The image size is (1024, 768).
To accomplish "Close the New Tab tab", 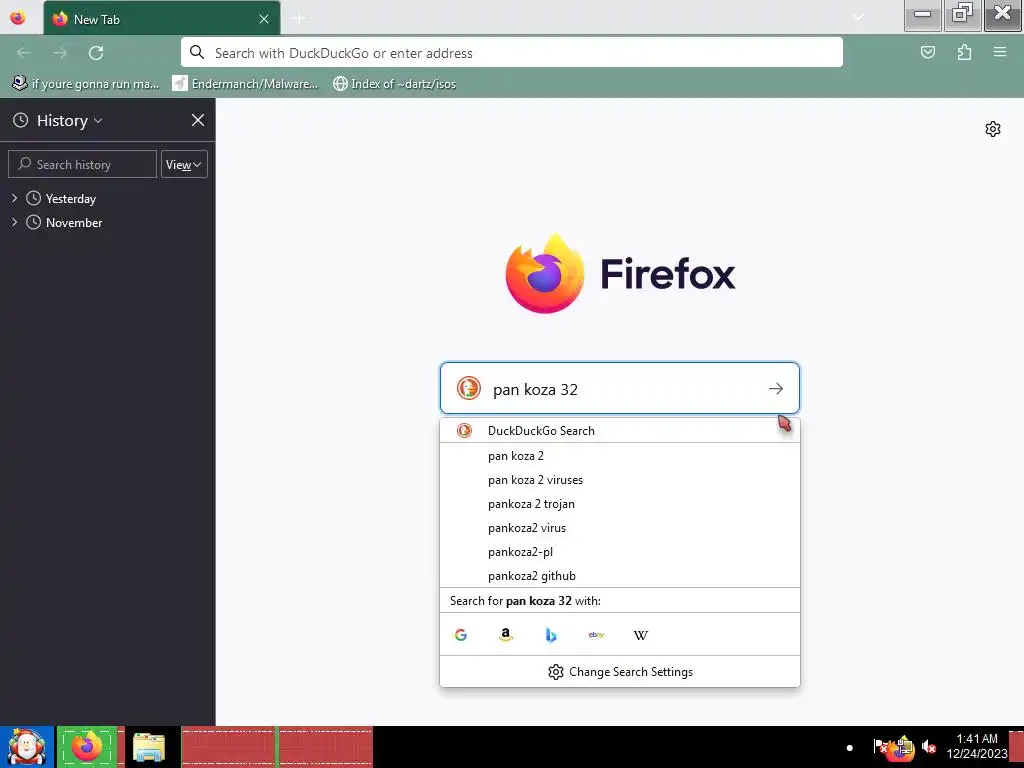I will (x=264, y=19).
